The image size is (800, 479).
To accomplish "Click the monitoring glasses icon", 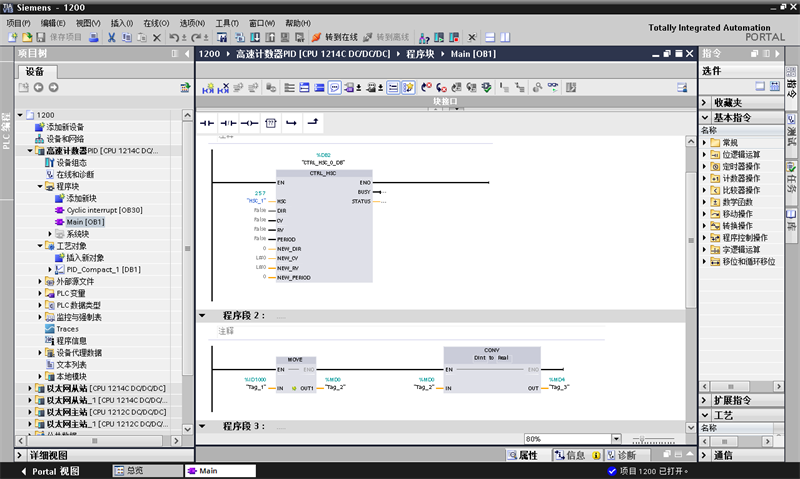I will click(x=553, y=88).
